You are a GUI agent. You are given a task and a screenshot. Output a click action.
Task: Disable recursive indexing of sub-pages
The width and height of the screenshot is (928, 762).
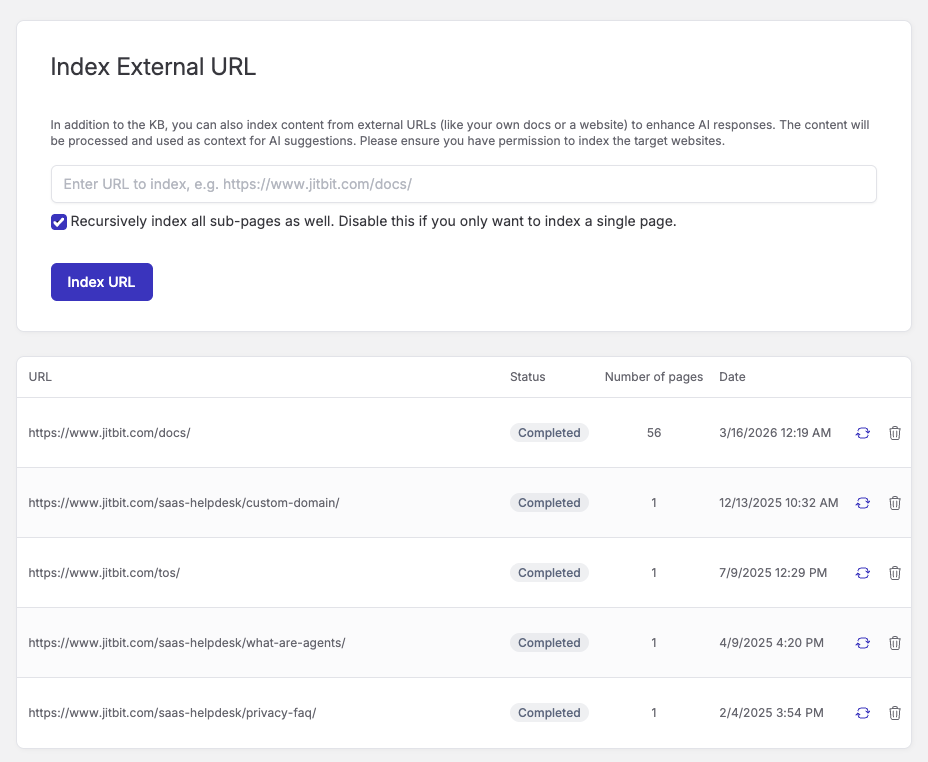pyautogui.click(x=58, y=222)
